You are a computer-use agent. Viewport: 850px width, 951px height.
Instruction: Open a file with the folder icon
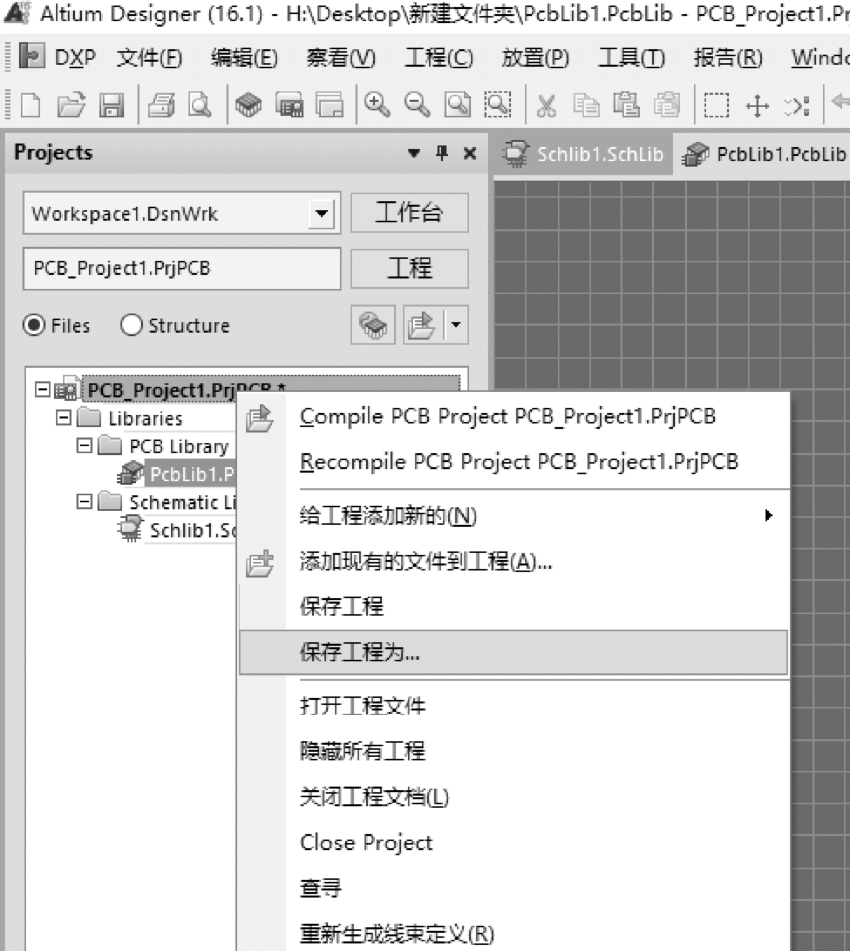[71, 106]
